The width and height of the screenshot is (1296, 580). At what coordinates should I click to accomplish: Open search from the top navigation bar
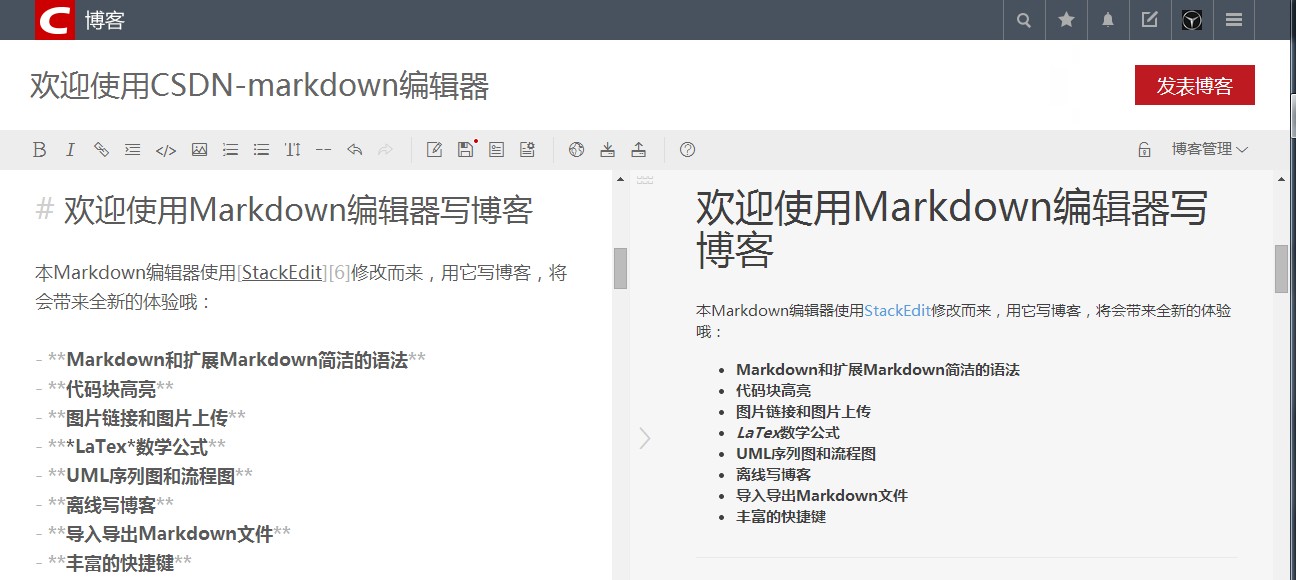point(1024,20)
